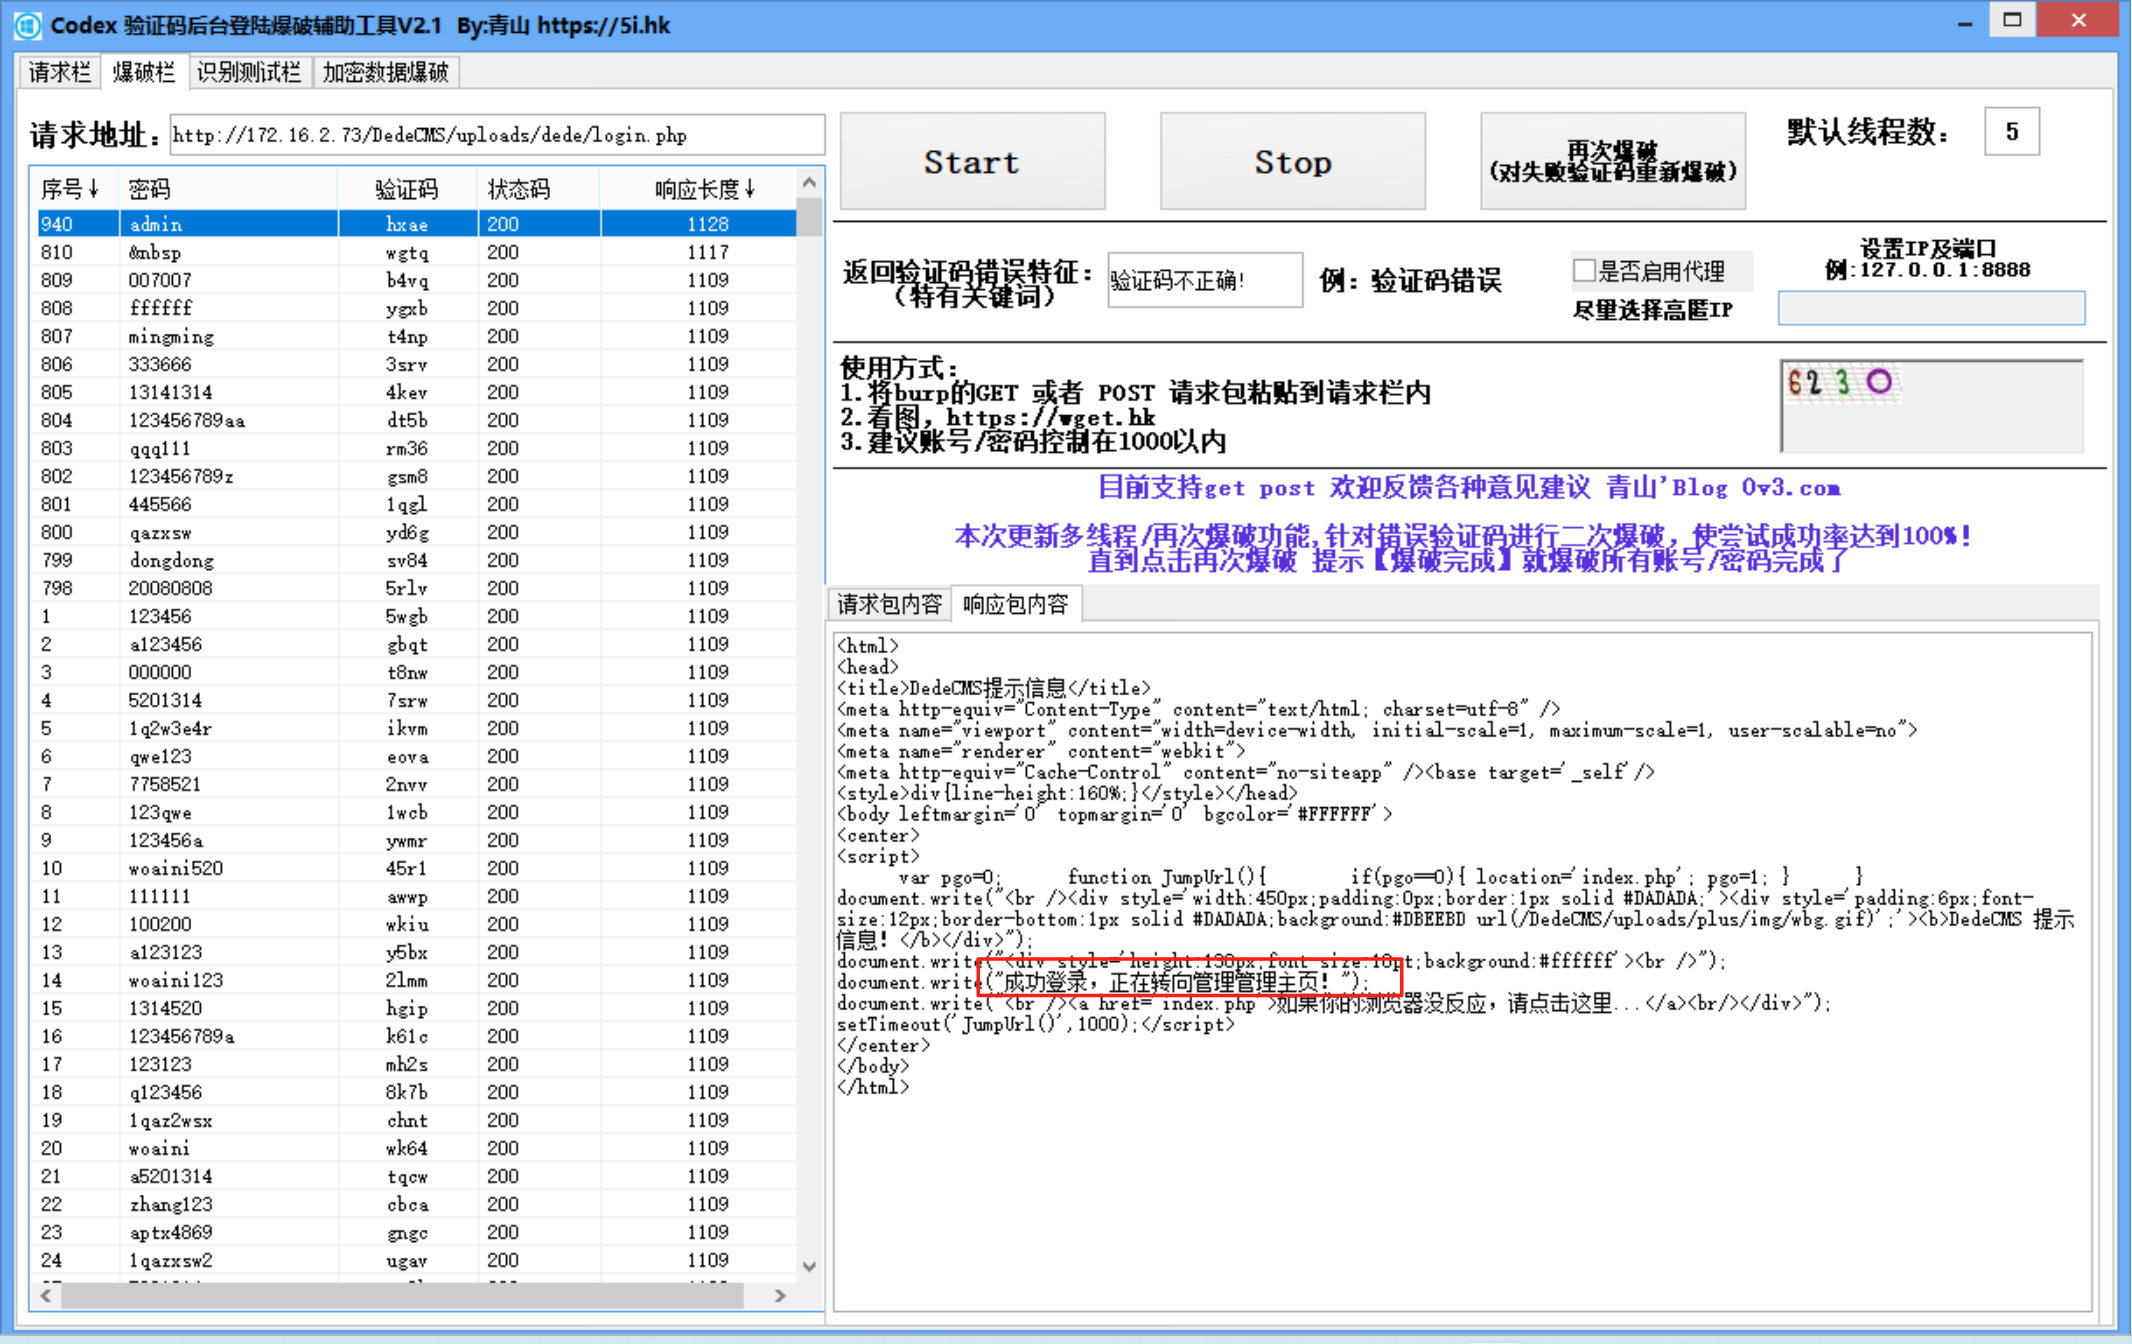Show the 响应包内容 tab
Viewport: 2132px width, 1344px height.
(x=1016, y=604)
